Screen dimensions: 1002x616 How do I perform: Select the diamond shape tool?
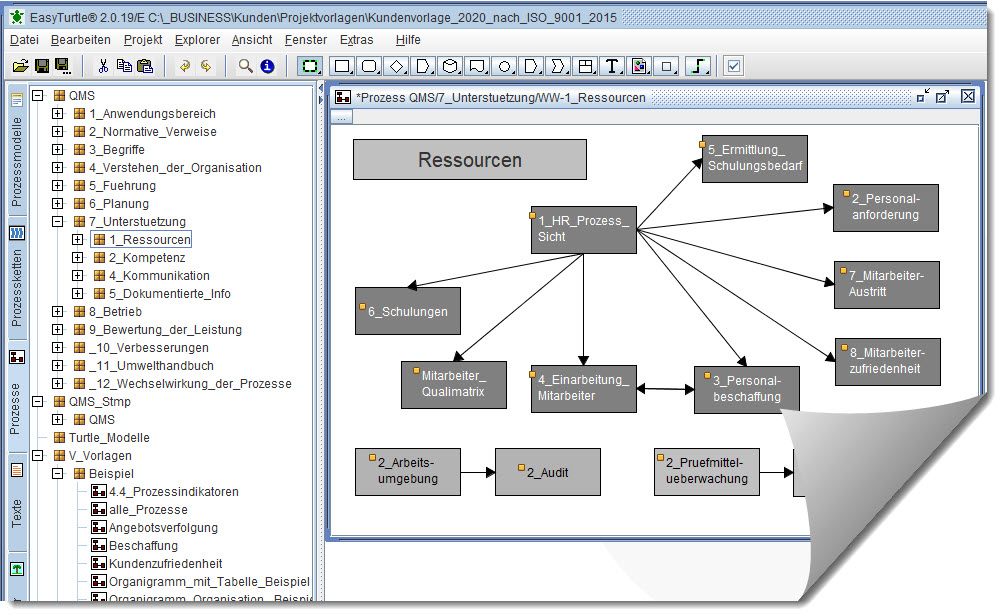(396, 66)
